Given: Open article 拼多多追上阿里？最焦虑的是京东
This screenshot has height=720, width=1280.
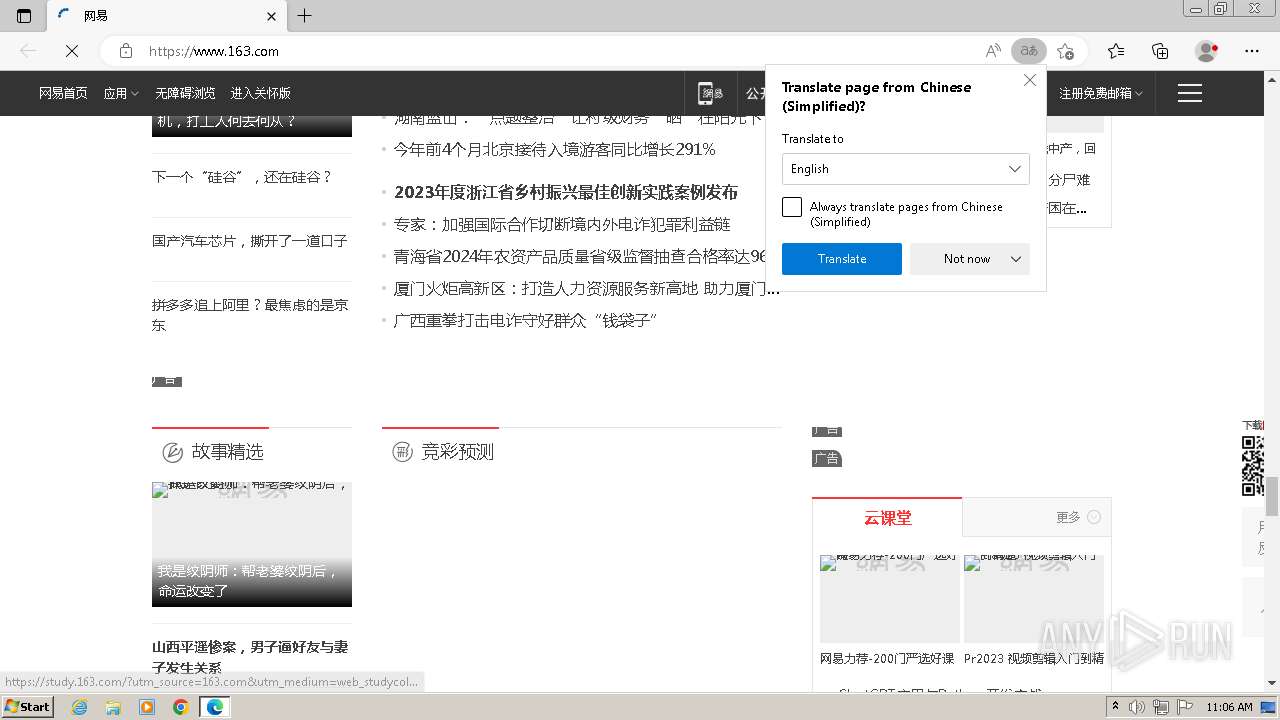Looking at the screenshot, I should [250, 315].
